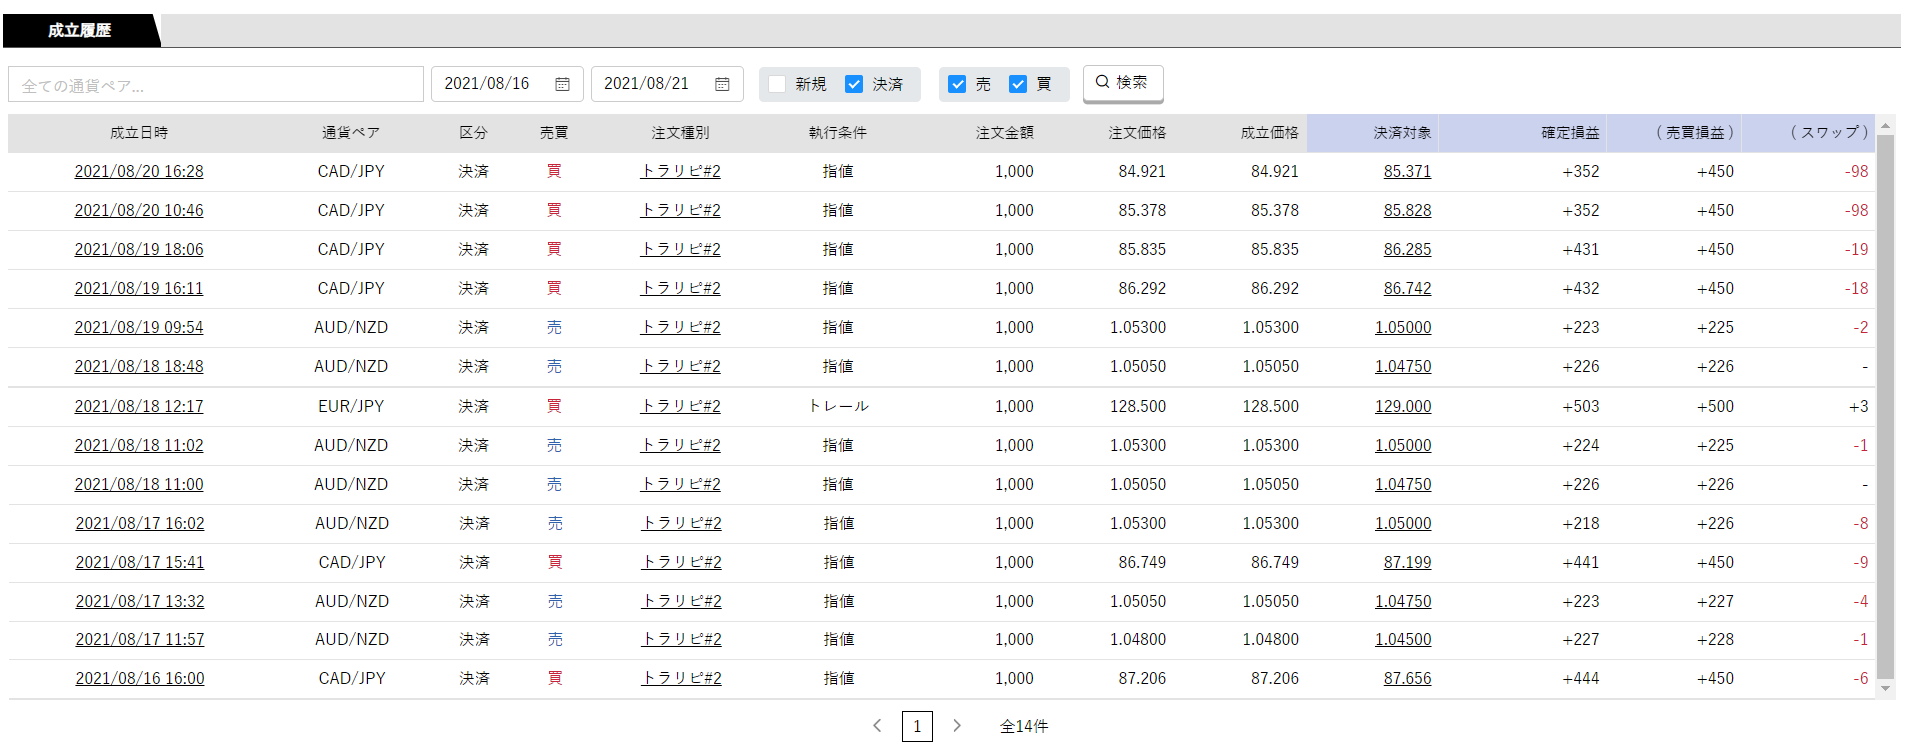This screenshot has width=1911, height=750.
Task: Uncheck the 買 checkbox
Action: 1018,84
